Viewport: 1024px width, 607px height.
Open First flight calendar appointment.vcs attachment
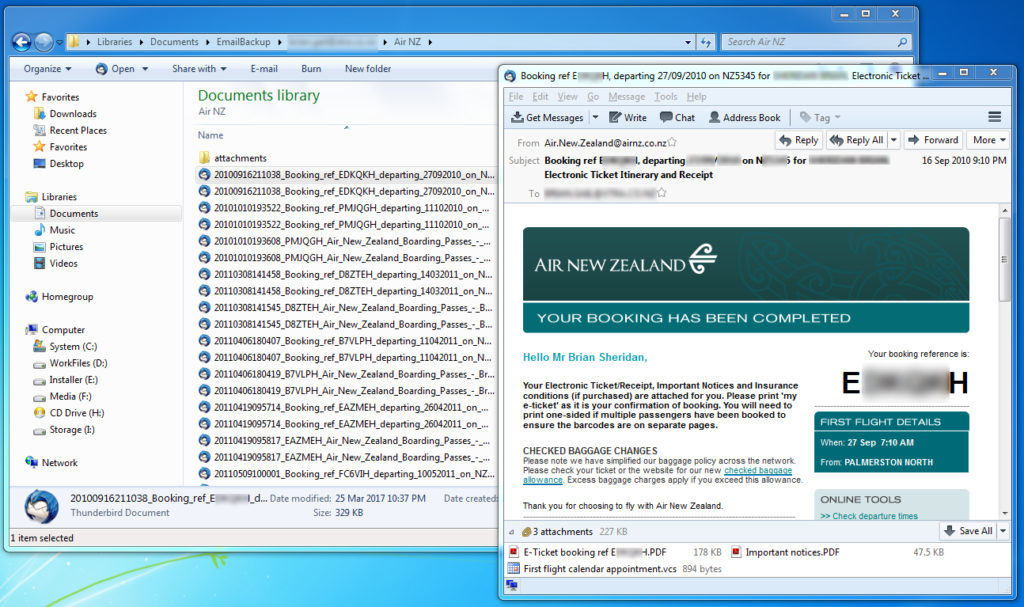592,569
